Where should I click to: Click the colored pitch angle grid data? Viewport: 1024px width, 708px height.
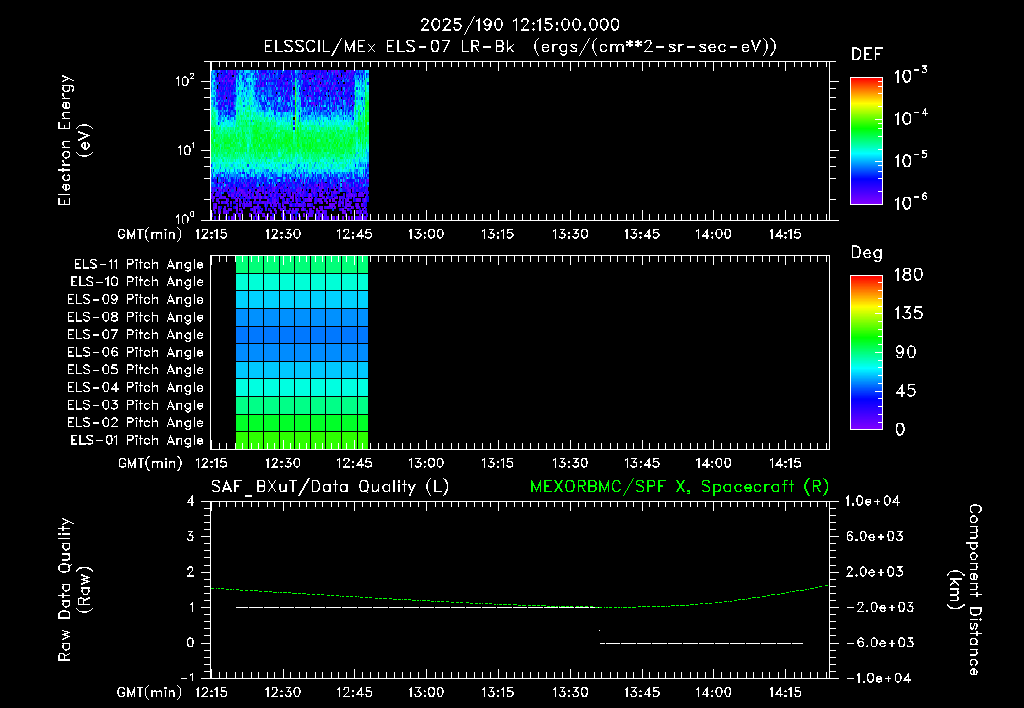302,352
